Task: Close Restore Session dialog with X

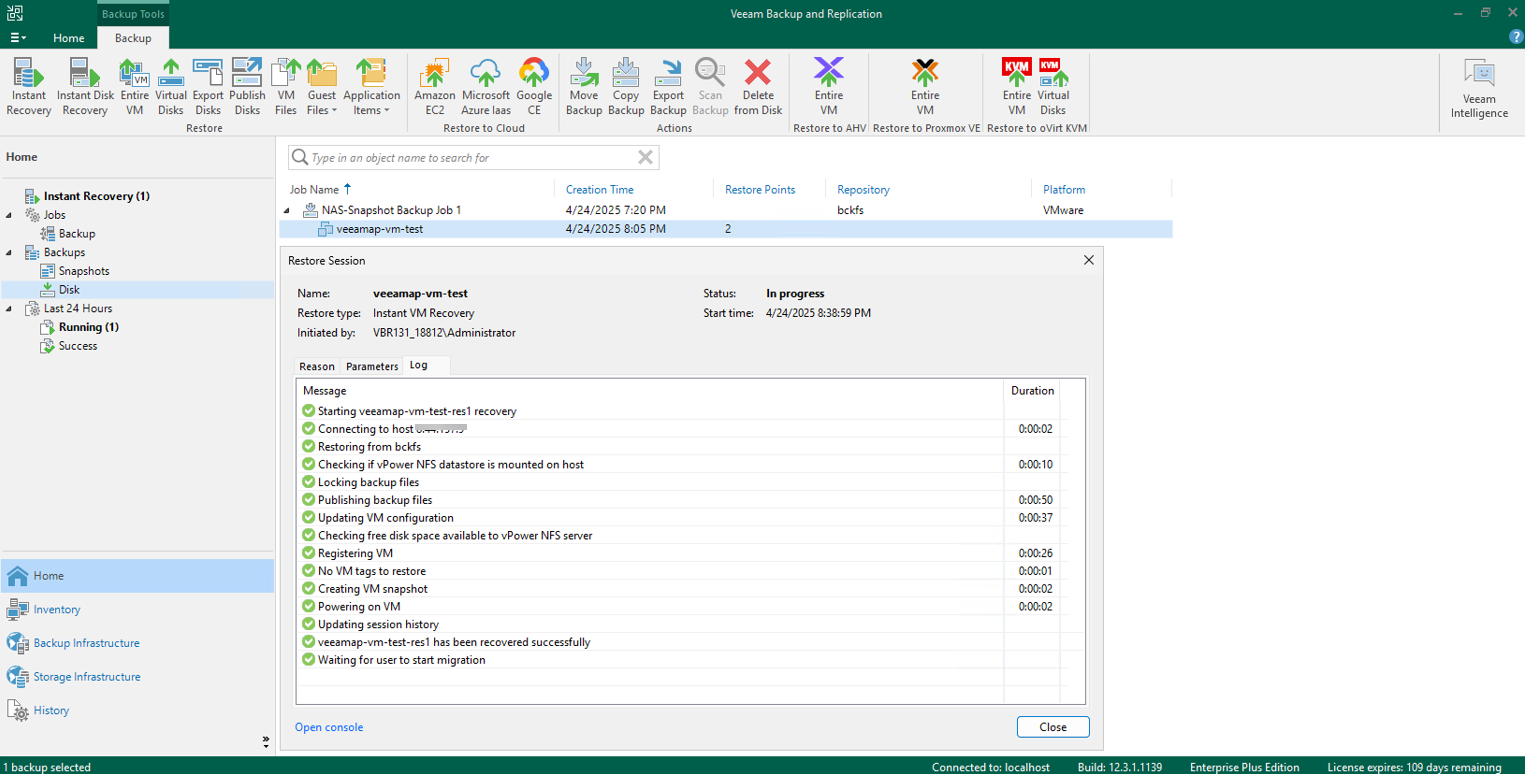Action: pos(1089,260)
